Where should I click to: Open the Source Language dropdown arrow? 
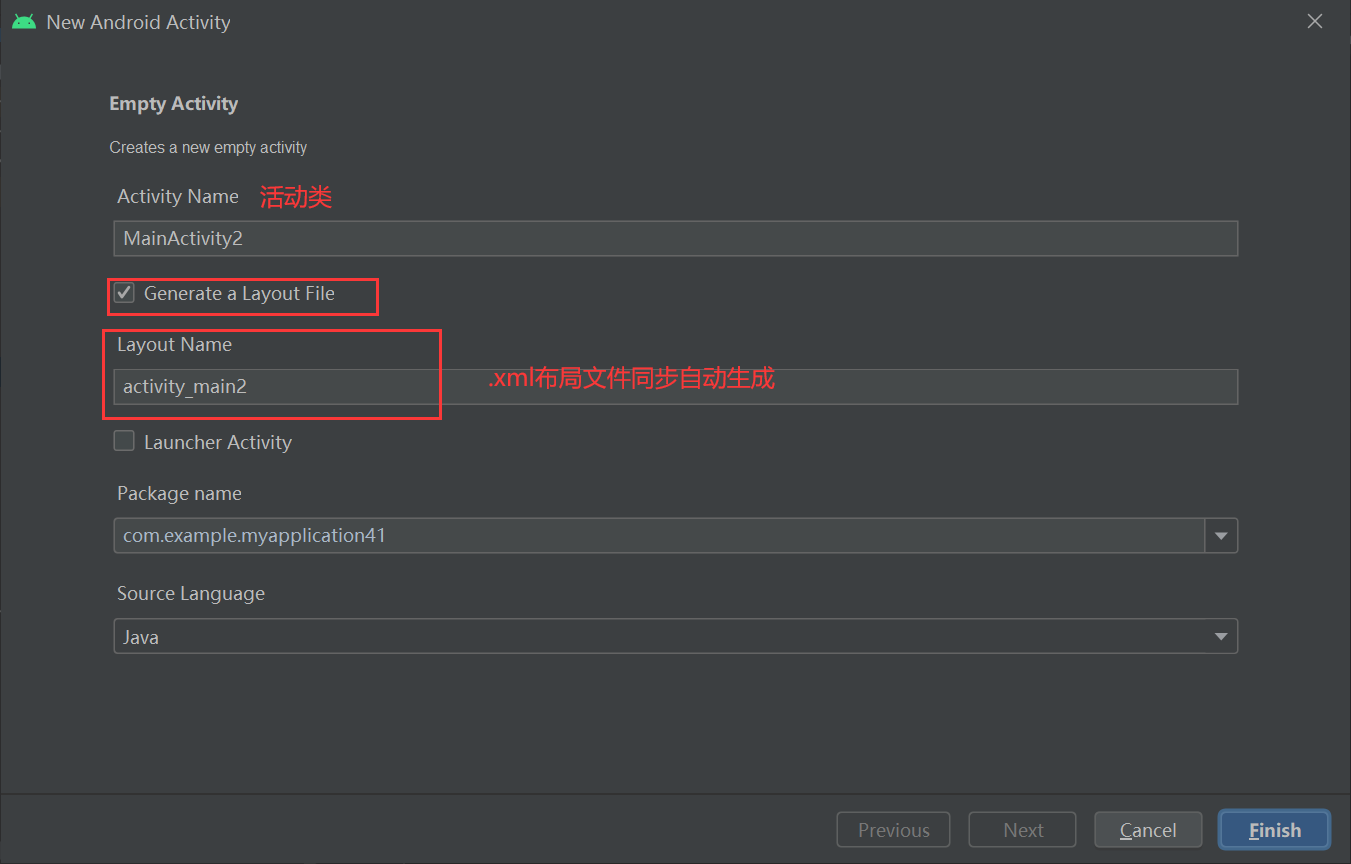click(x=1220, y=636)
